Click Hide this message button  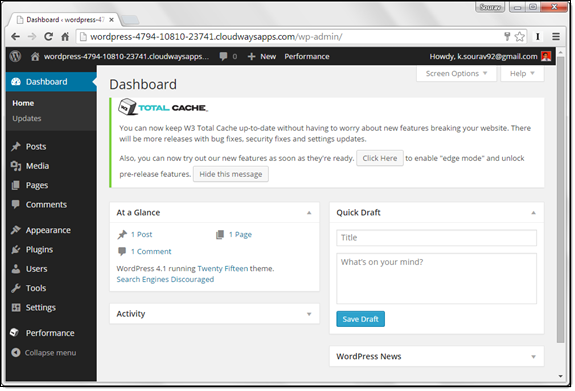[x=231, y=174]
